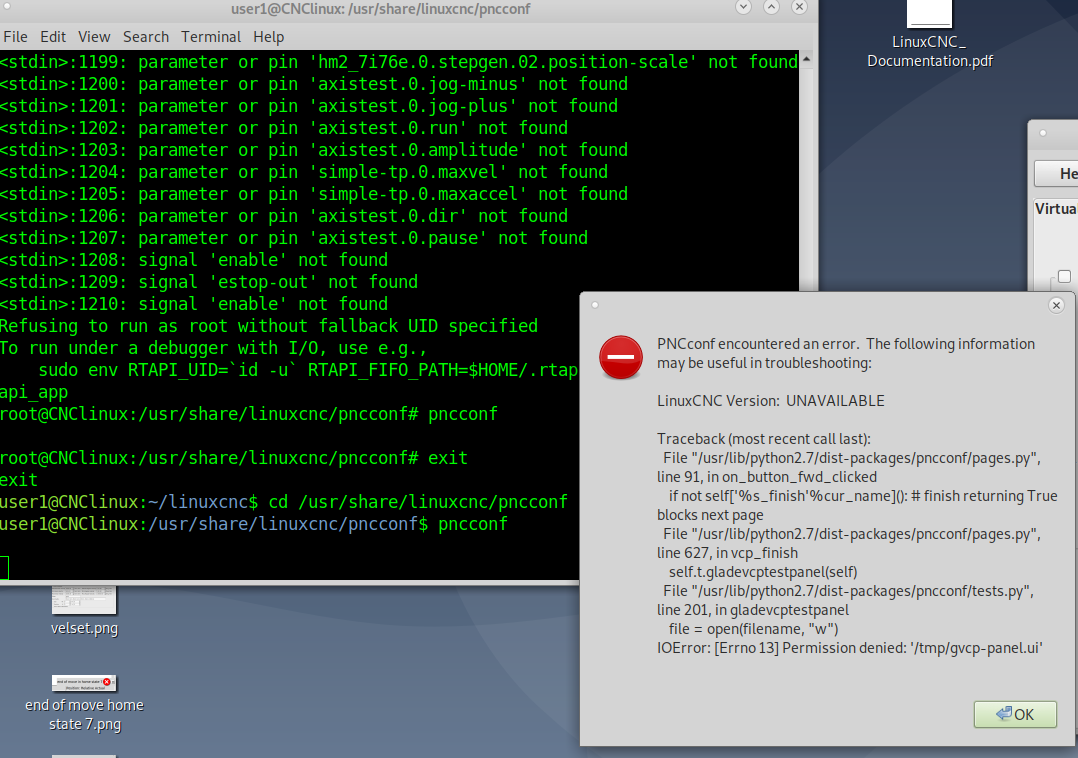Toggle the checkbox in the background window

tap(1064, 276)
